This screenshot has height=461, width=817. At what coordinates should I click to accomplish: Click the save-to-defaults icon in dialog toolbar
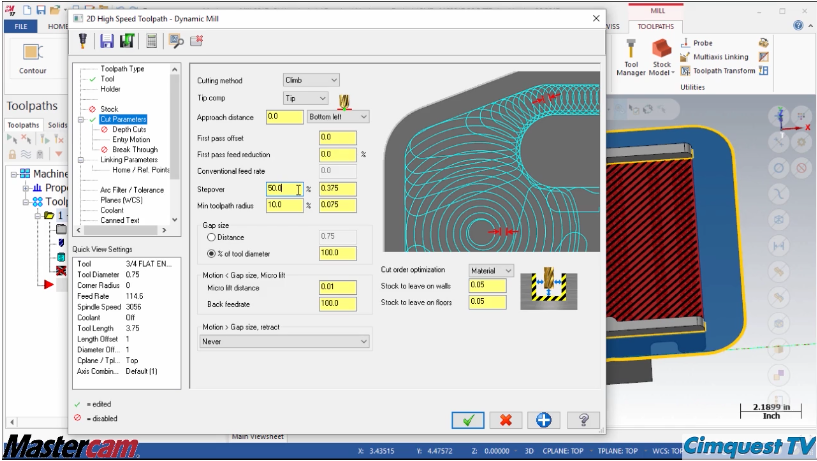[127, 41]
